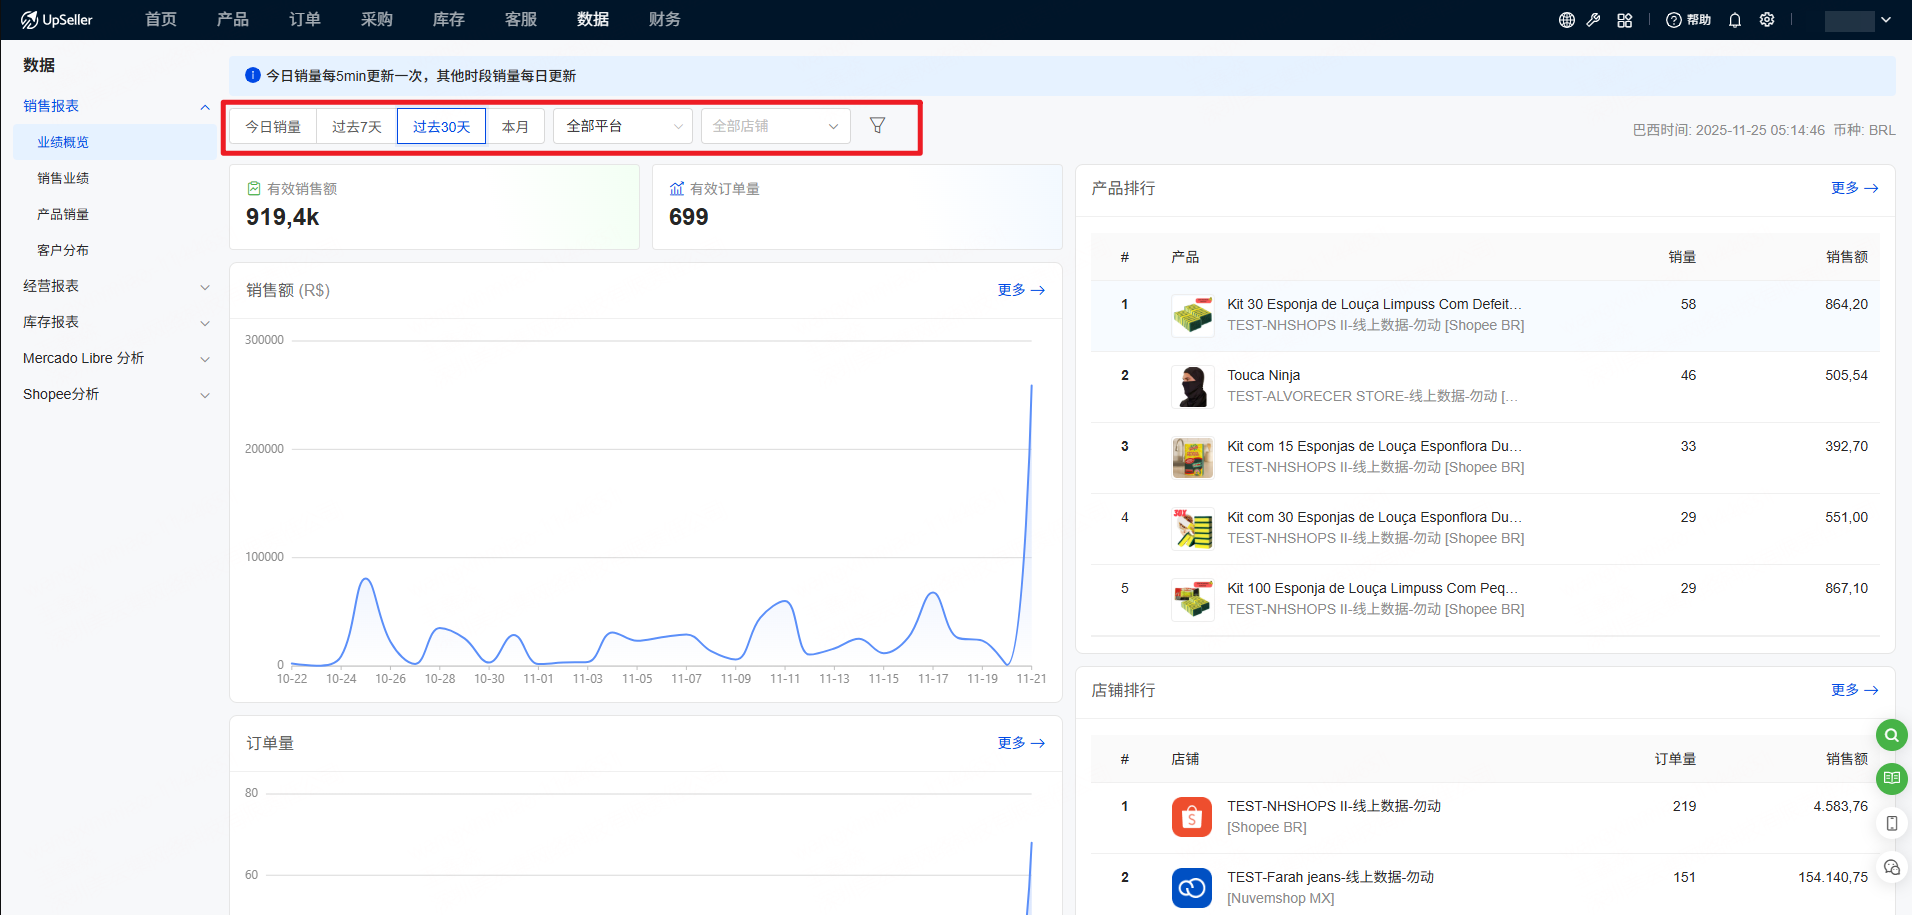Click the green floating search button
This screenshot has width=1912, height=915.
pos(1891,735)
